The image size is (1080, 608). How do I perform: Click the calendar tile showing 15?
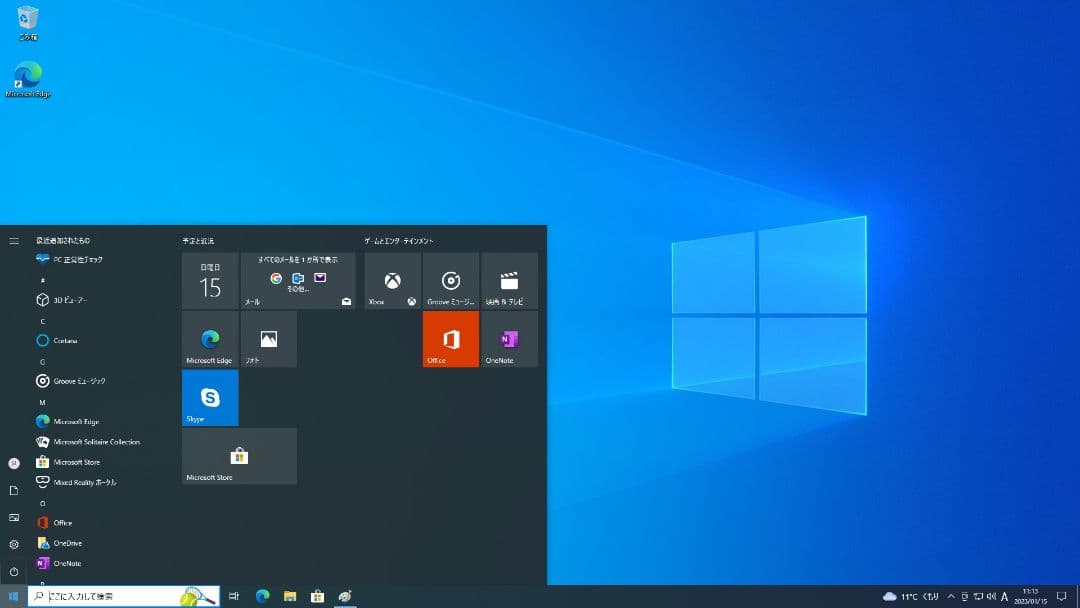point(210,280)
